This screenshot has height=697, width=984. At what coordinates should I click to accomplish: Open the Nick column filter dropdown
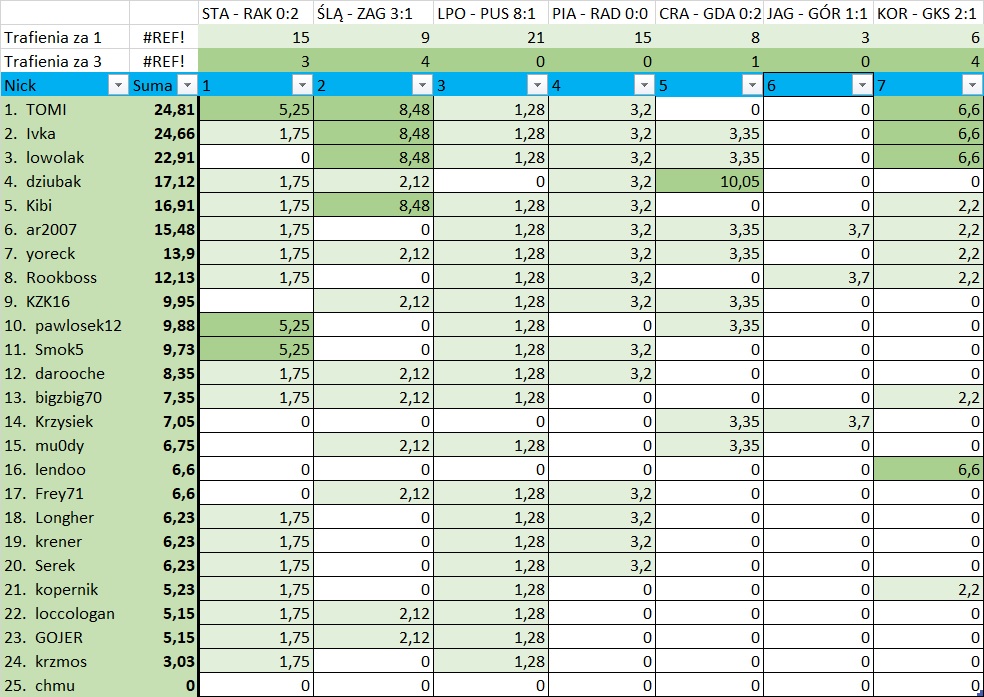(x=117, y=86)
